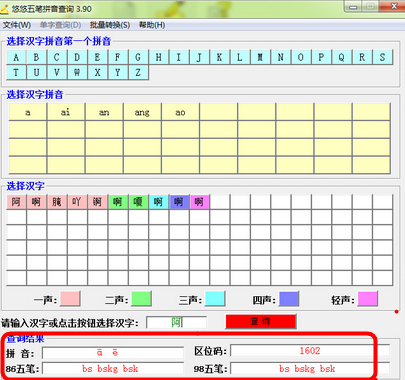
Task: Pick the pink 阿 character cell
Action: pos(16,202)
